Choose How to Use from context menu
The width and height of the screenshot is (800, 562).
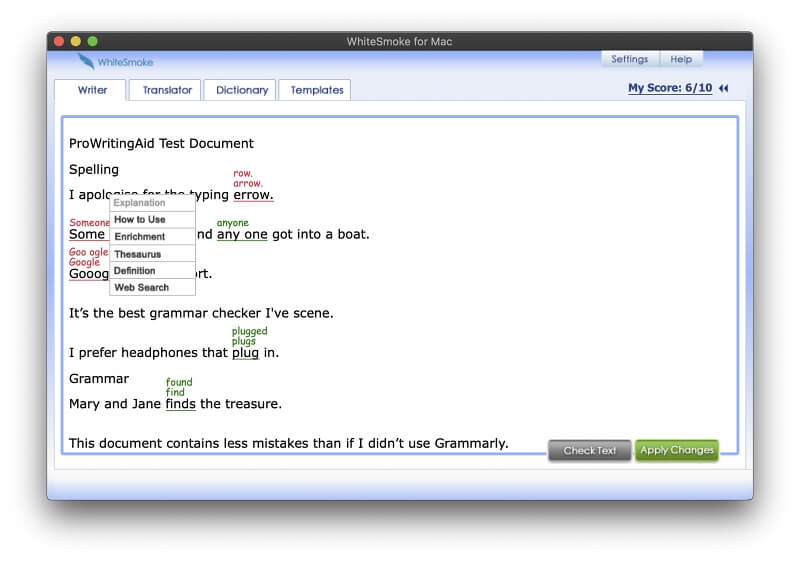tap(153, 219)
